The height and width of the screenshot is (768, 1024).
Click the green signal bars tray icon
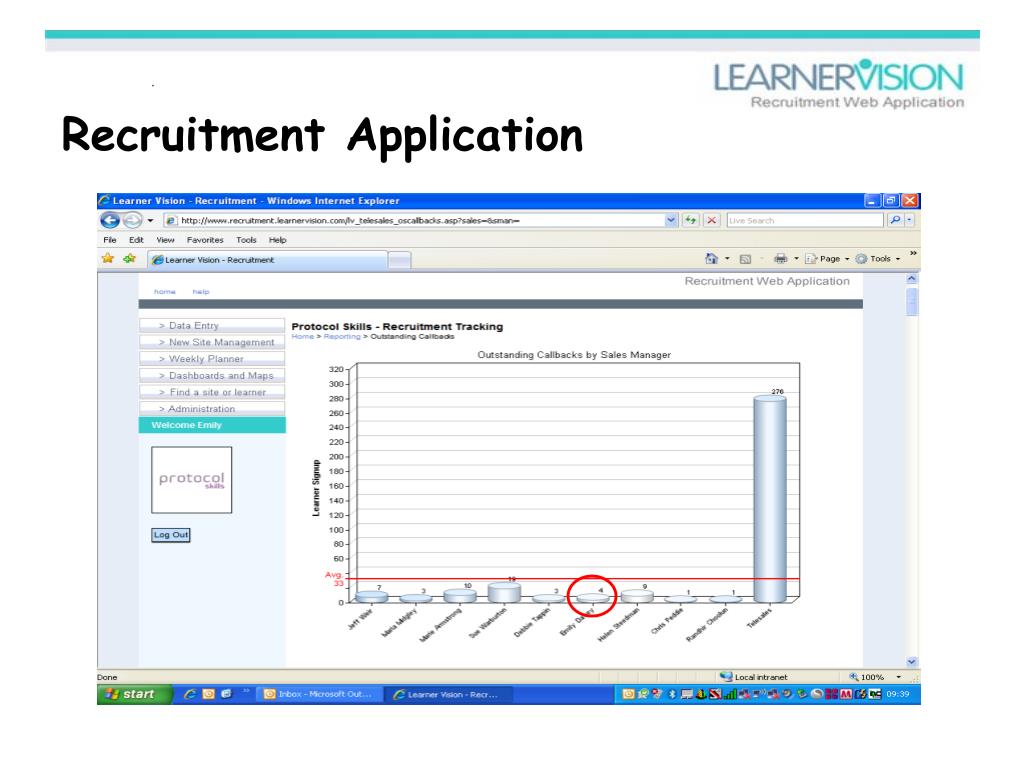click(x=730, y=694)
